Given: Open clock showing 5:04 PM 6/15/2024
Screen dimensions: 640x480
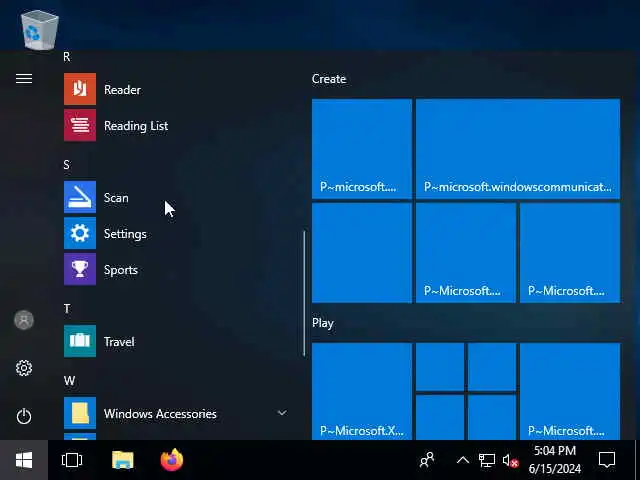Looking at the screenshot, I should coord(555,459).
